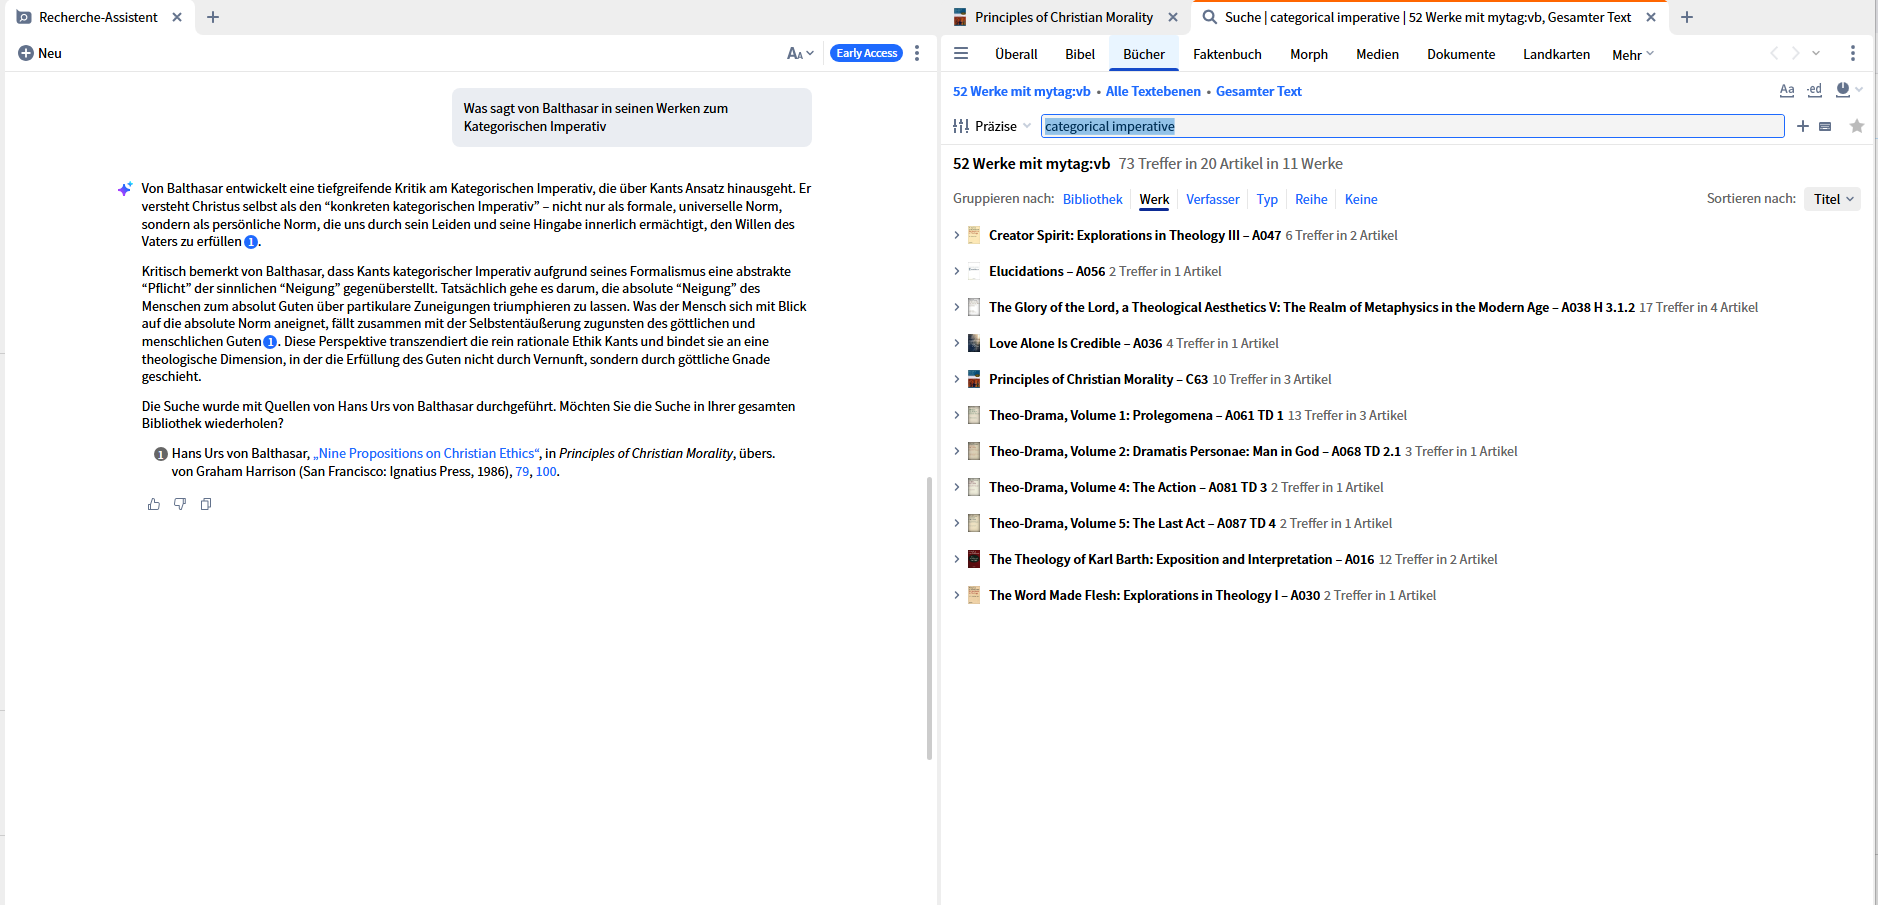1878x905 pixels.
Task: Enable case-sensitive matching with the Aa toggle
Action: (x=1787, y=90)
